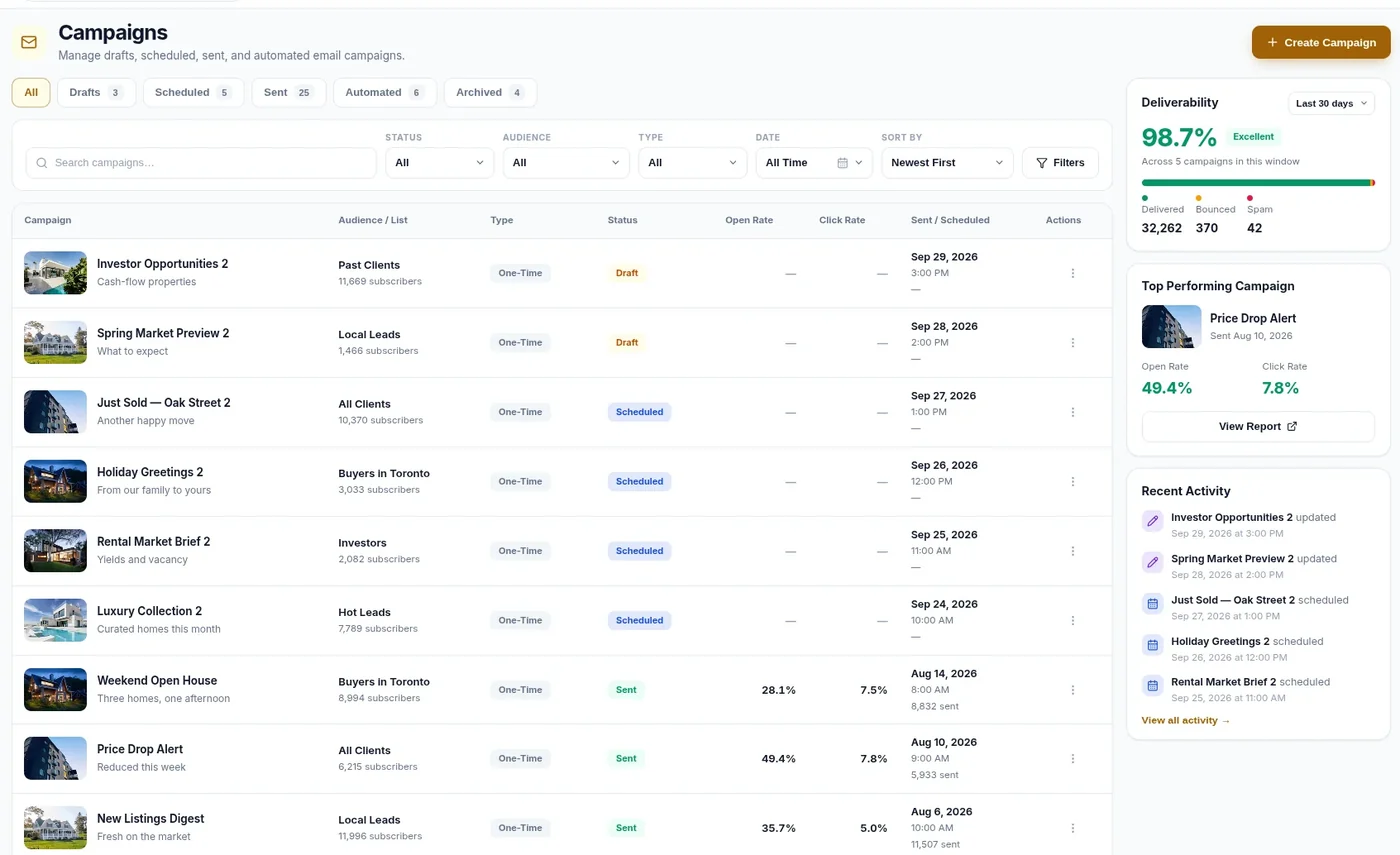The height and width of the screenshot is (855, 1400).
Task: Open actions menu for New Listings Digest
Action: pyautogui.click(x=1073, y=828)
